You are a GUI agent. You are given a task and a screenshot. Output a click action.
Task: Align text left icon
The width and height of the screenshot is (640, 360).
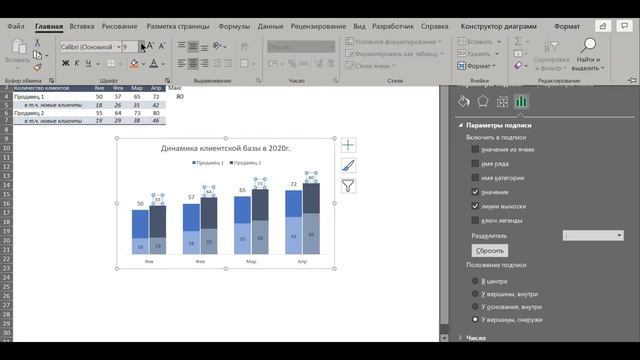(182, 63)
